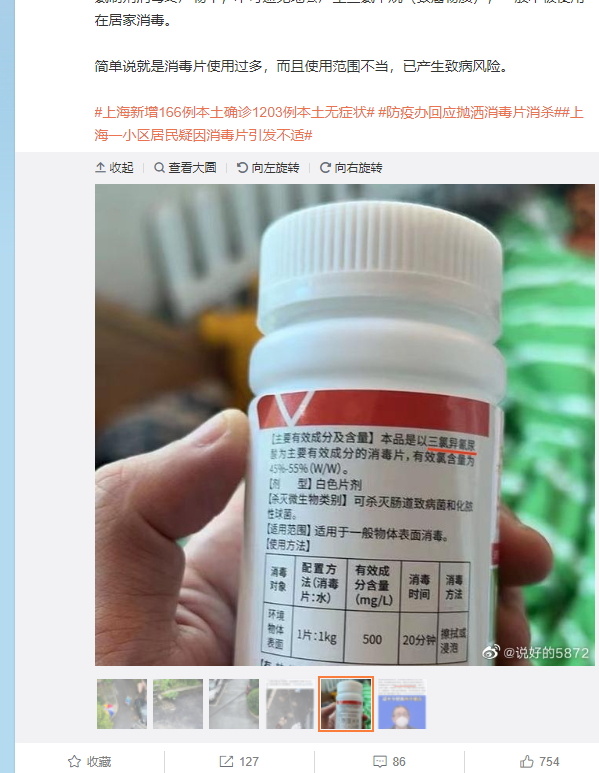Open 查看大图 to view full-size image
Viewport: 599px width, 773px height.
point(185,168)
